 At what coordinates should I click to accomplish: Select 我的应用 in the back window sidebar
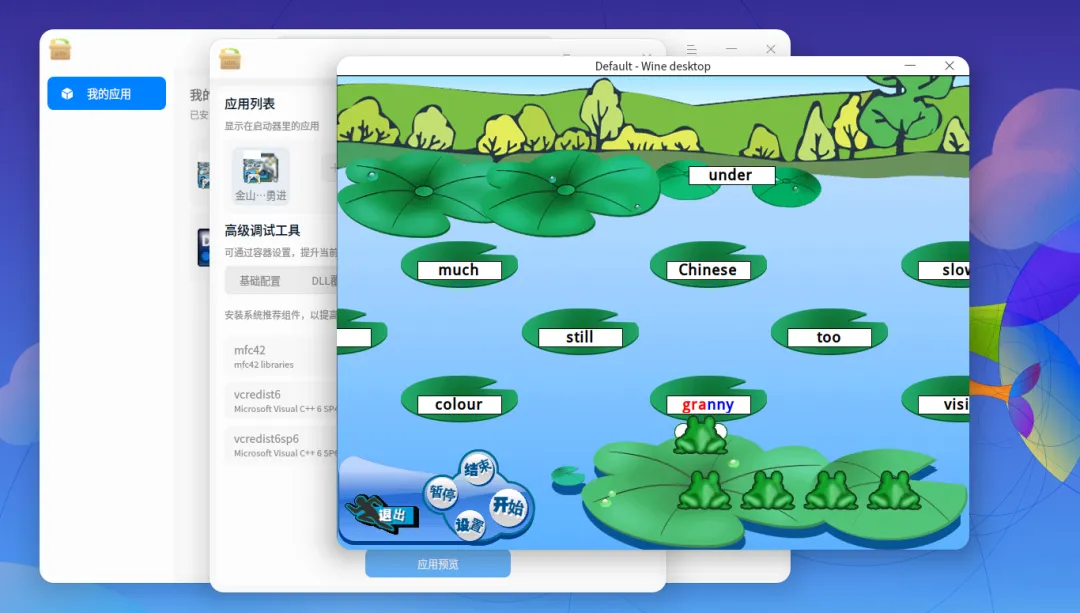coord(107,94)
